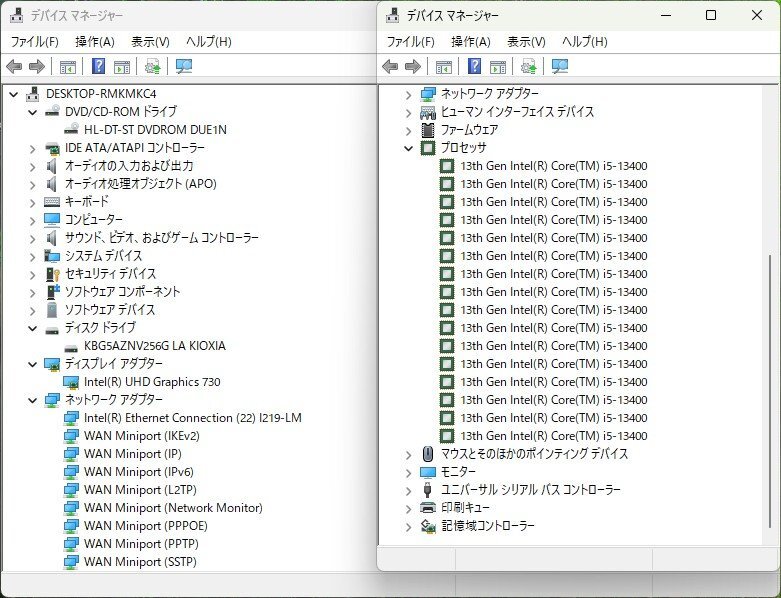Collapse the DESKTOP-RMKMKC4 root node
Screen dimensions: 781x598
click(14, 94)
